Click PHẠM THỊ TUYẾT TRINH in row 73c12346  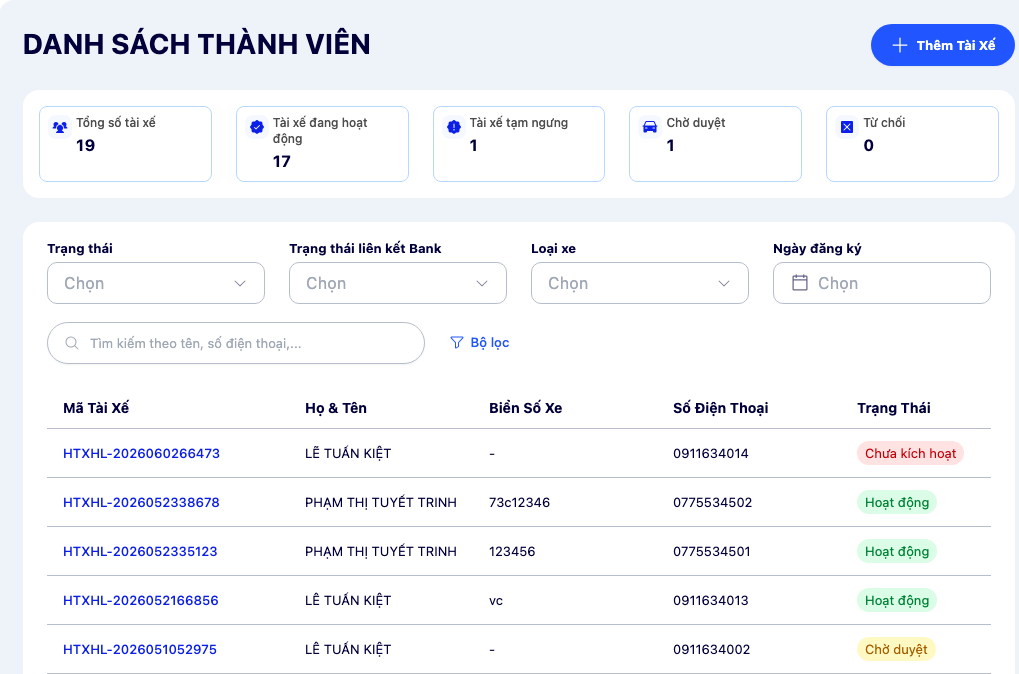[381, 502]
